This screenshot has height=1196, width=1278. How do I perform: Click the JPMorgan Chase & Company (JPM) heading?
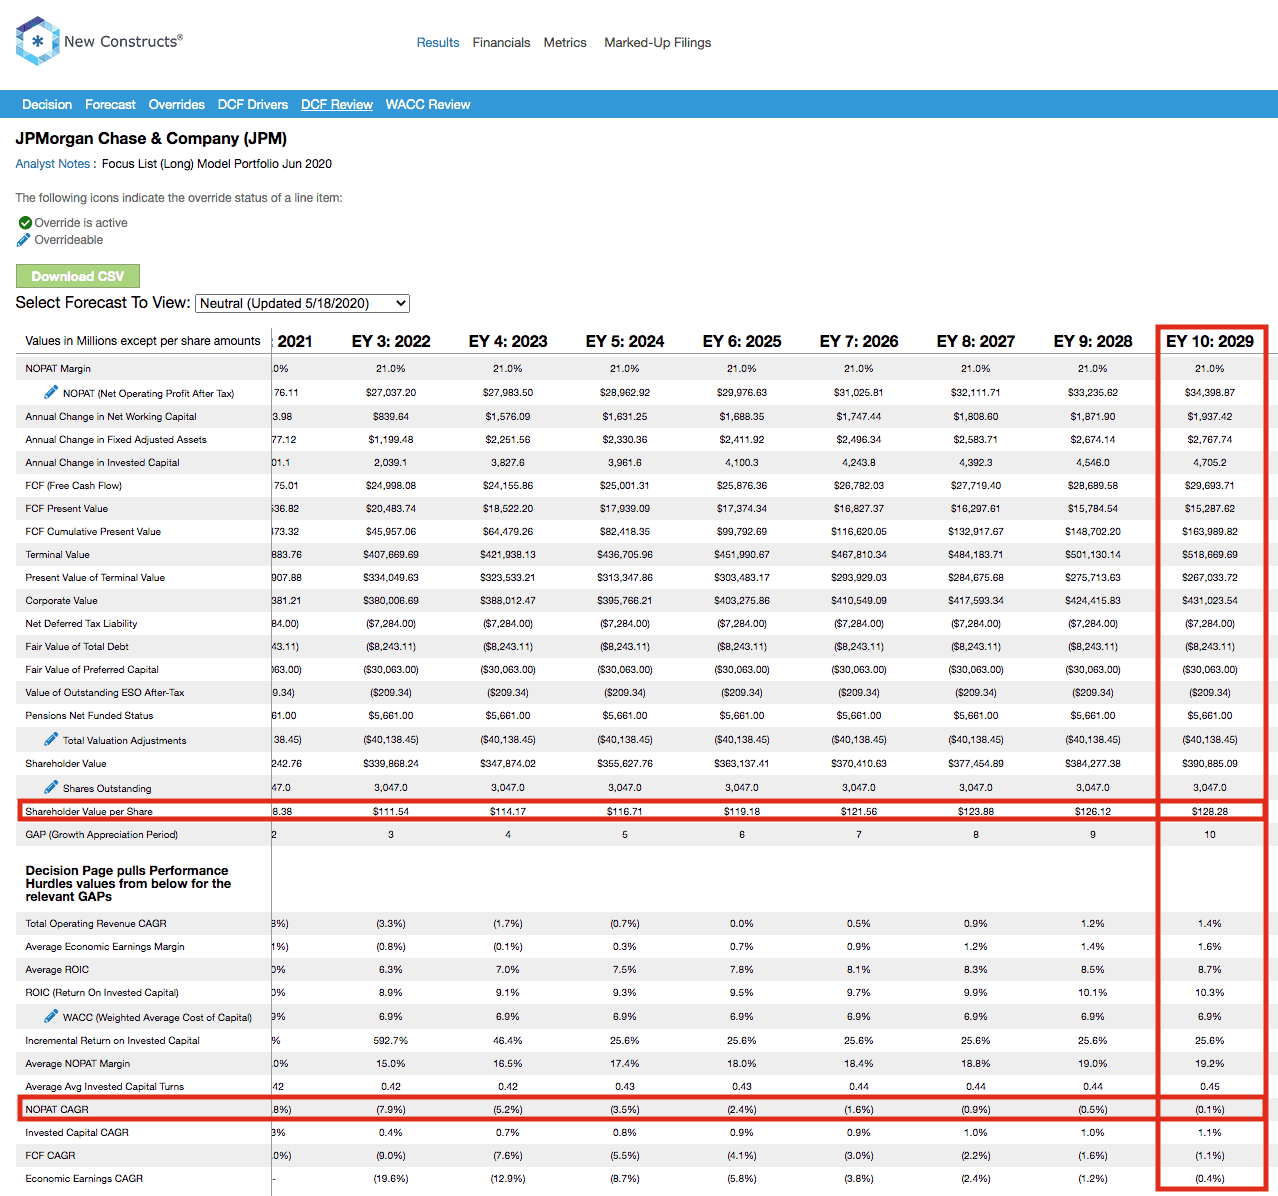click(151, 138)
